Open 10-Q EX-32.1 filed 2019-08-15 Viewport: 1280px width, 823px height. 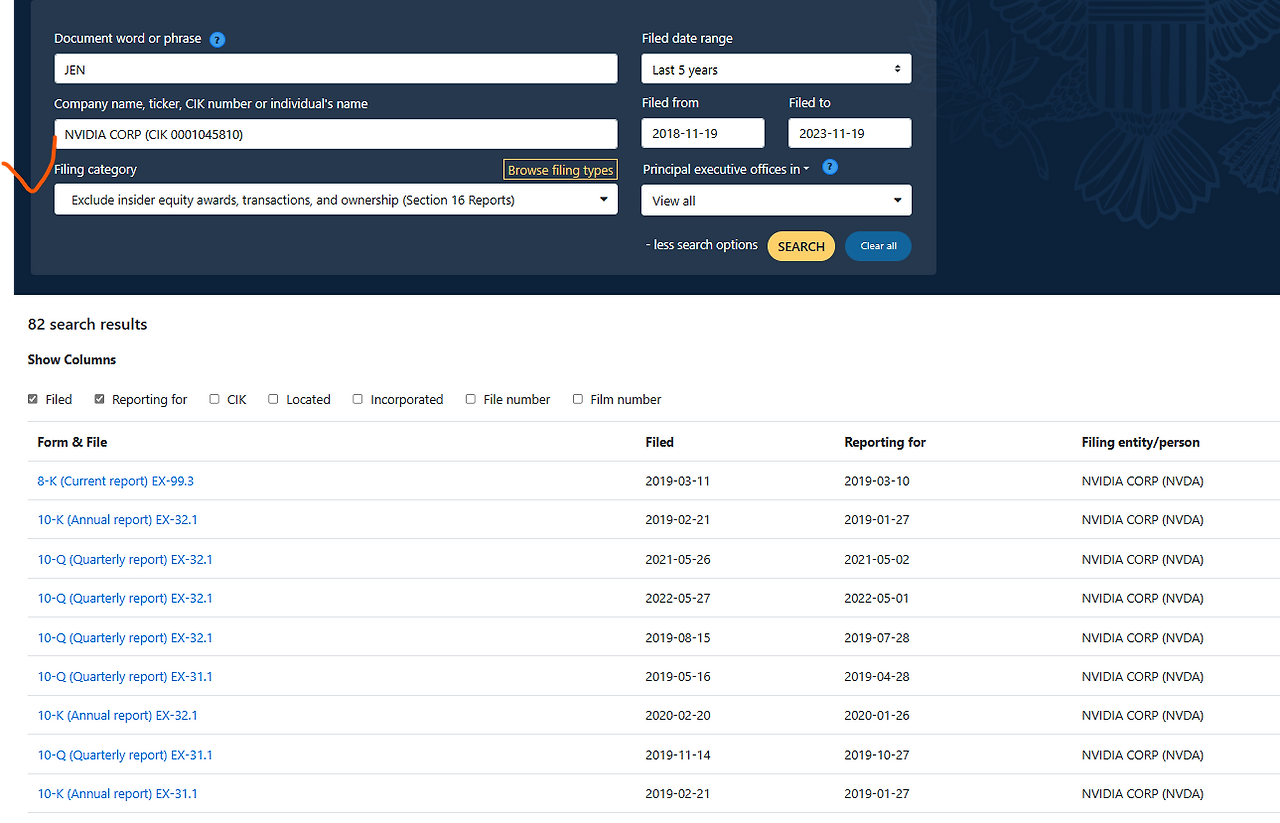coord(125,638)
